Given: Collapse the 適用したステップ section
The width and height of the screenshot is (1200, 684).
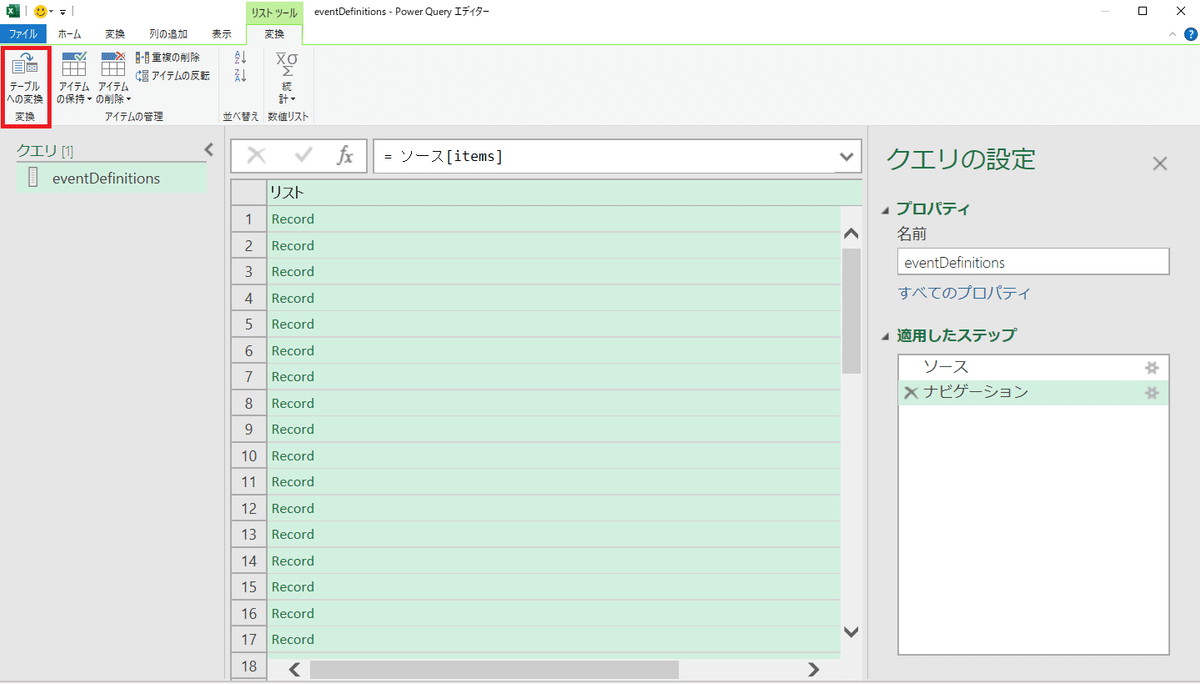Looking at the screenshot, I should pos(886,335).
